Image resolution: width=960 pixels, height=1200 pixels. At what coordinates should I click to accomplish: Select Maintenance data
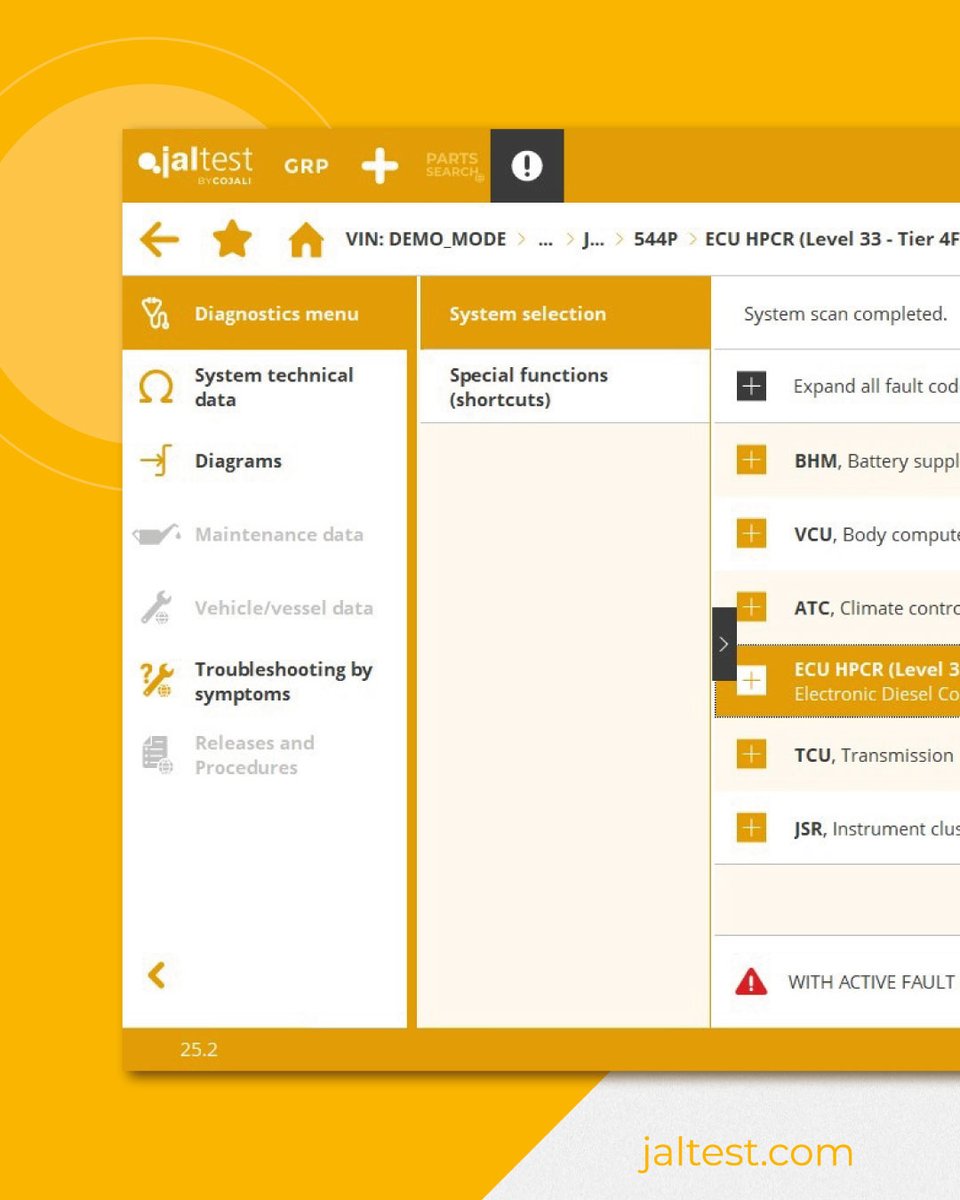click(264, 535)
